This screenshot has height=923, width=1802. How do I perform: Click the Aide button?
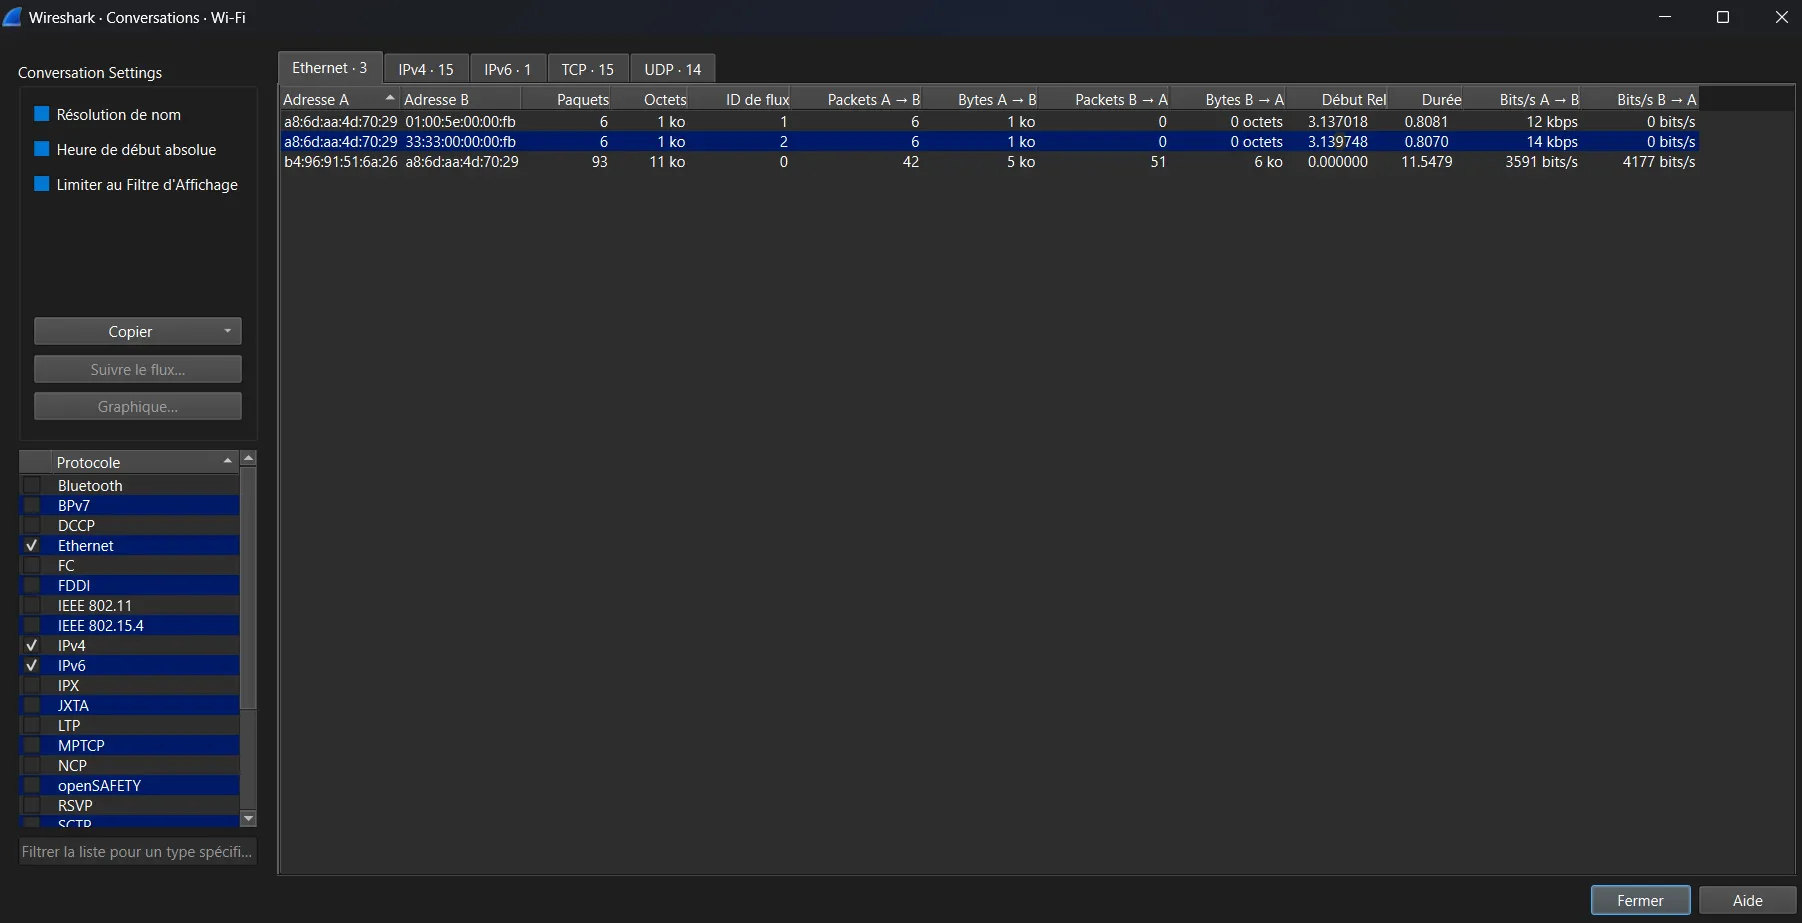pyautogui.click(x=1747, y=900)
